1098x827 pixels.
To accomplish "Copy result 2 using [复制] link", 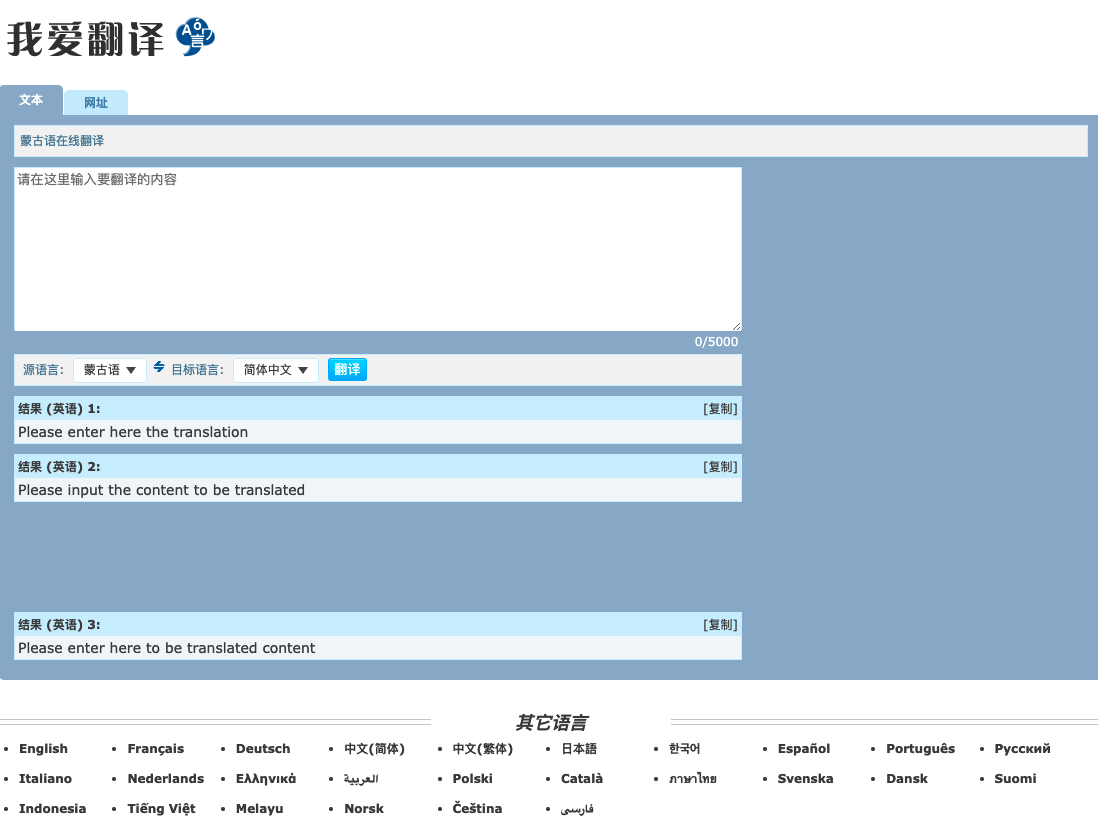I will click(720, 467).
